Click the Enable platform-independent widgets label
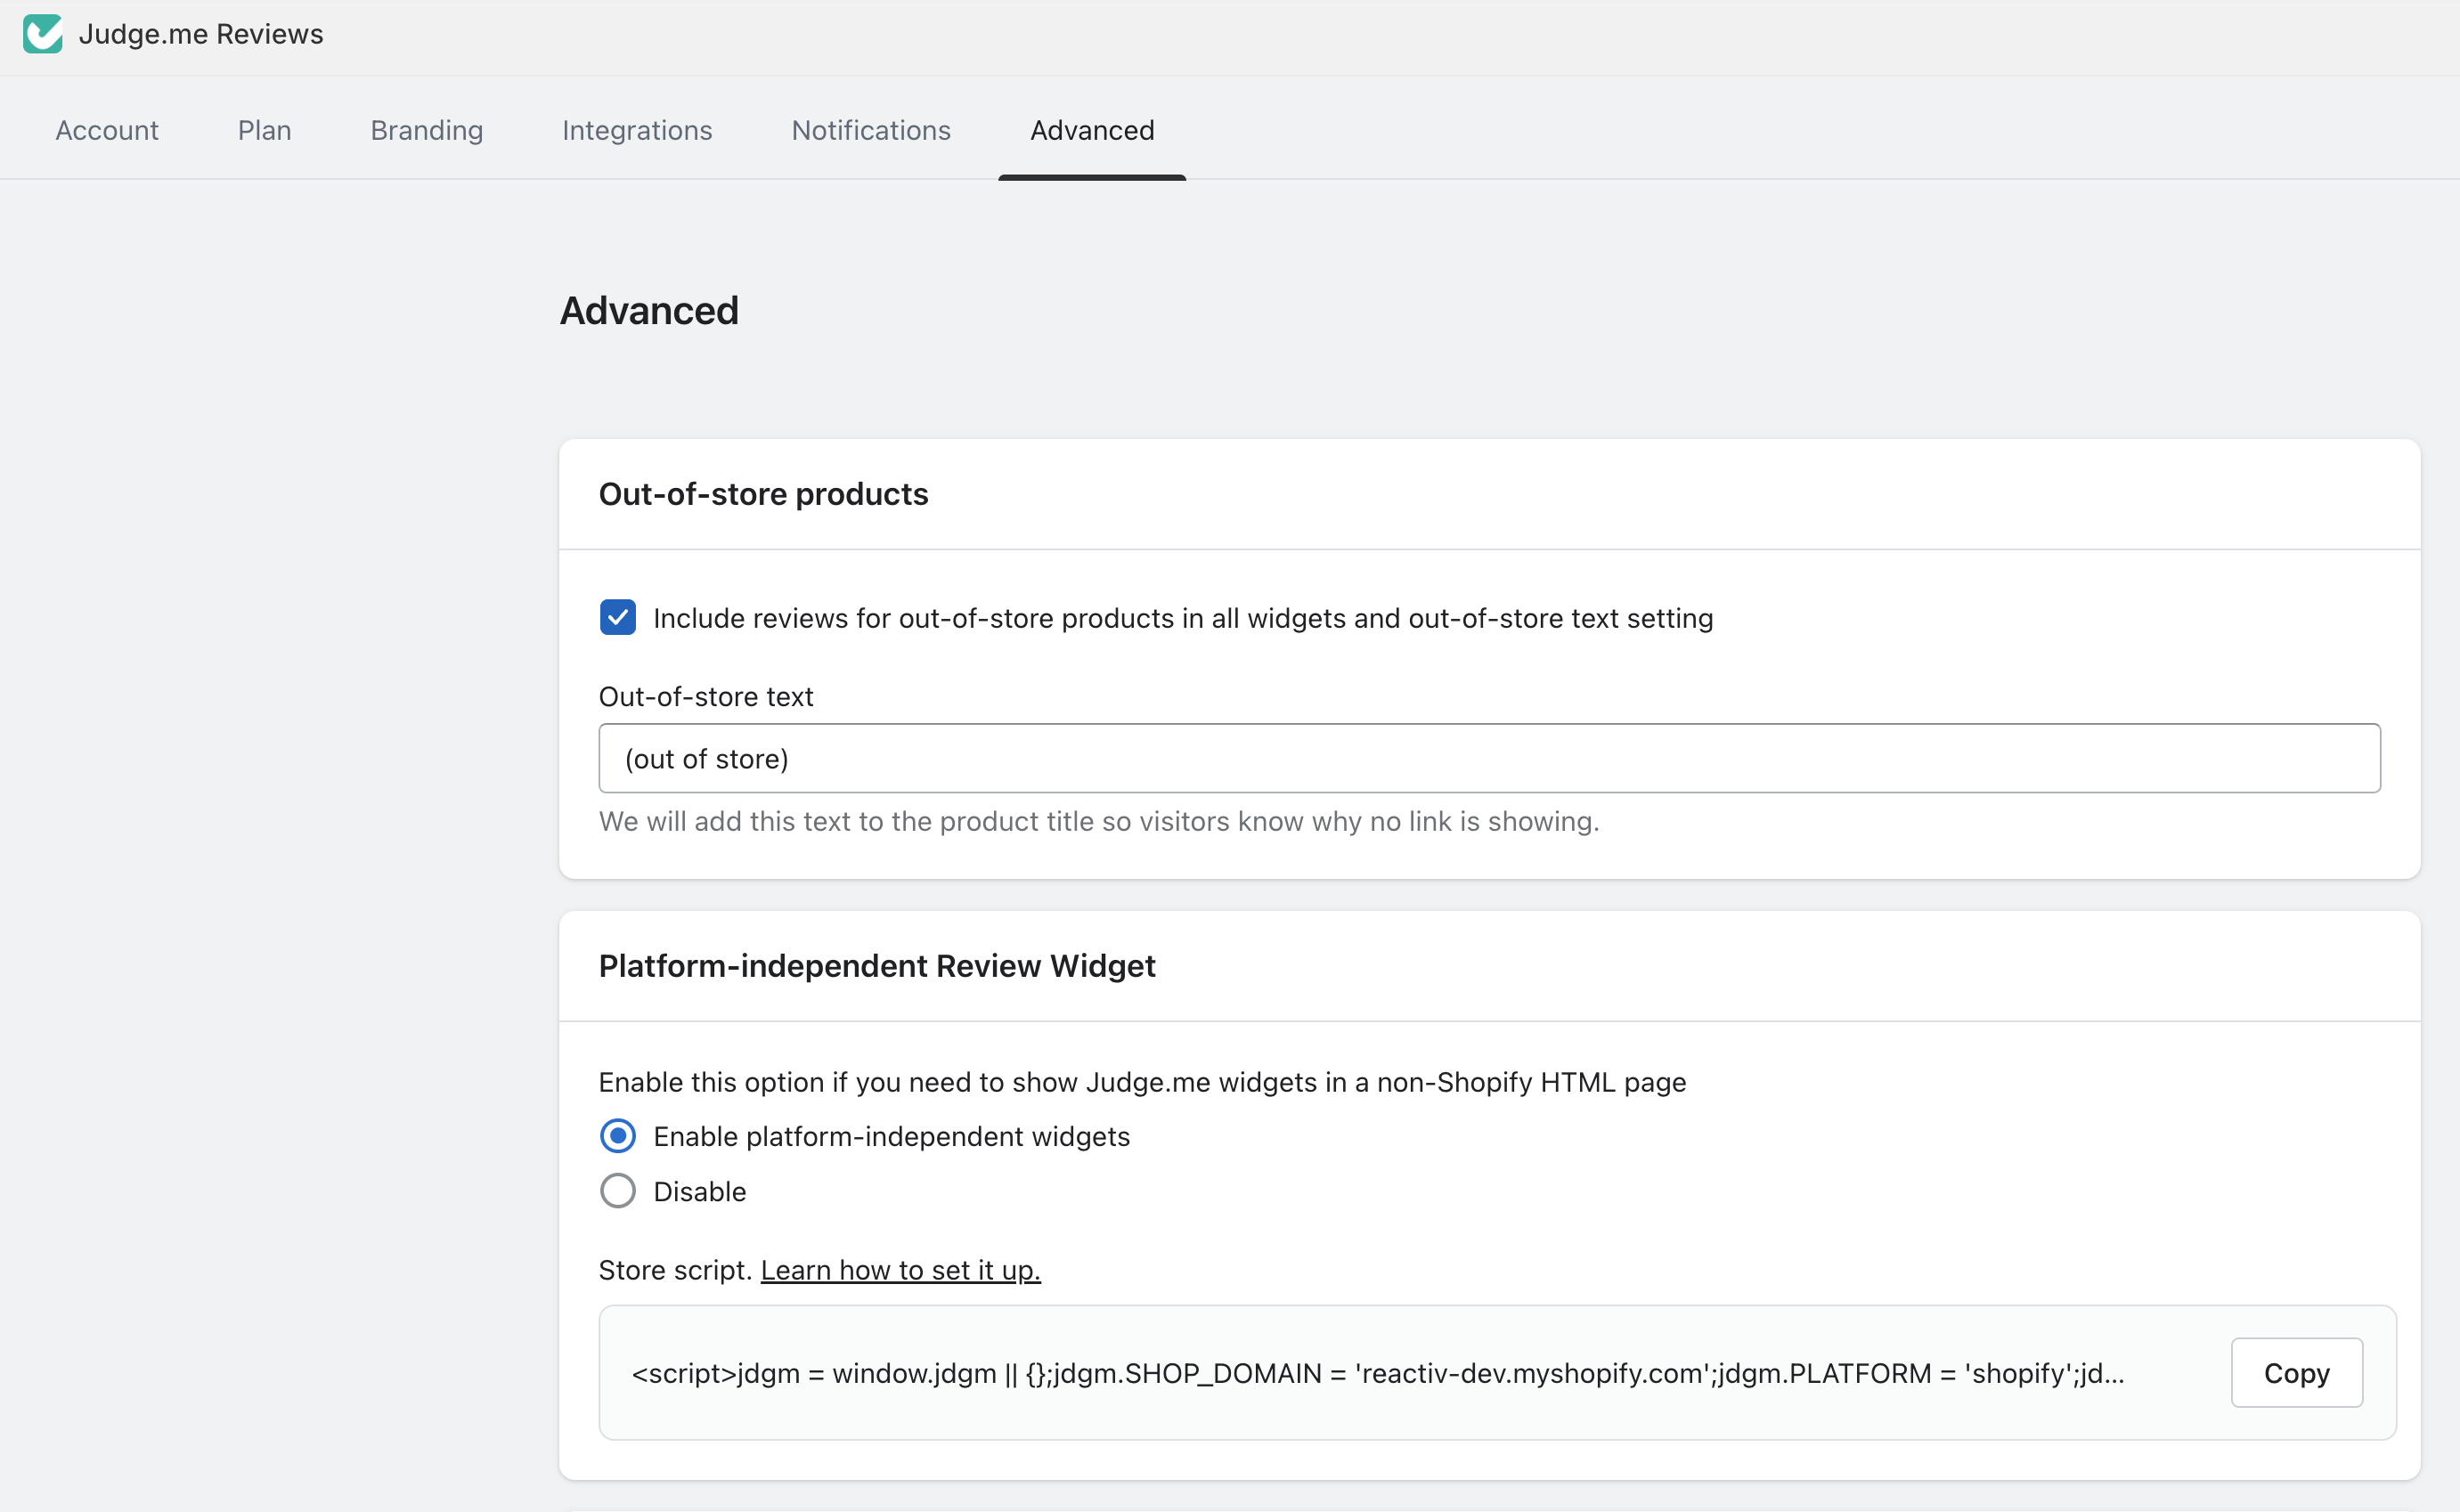This screenshot has width=2460, height=1512. click(x=890, y=1136)
